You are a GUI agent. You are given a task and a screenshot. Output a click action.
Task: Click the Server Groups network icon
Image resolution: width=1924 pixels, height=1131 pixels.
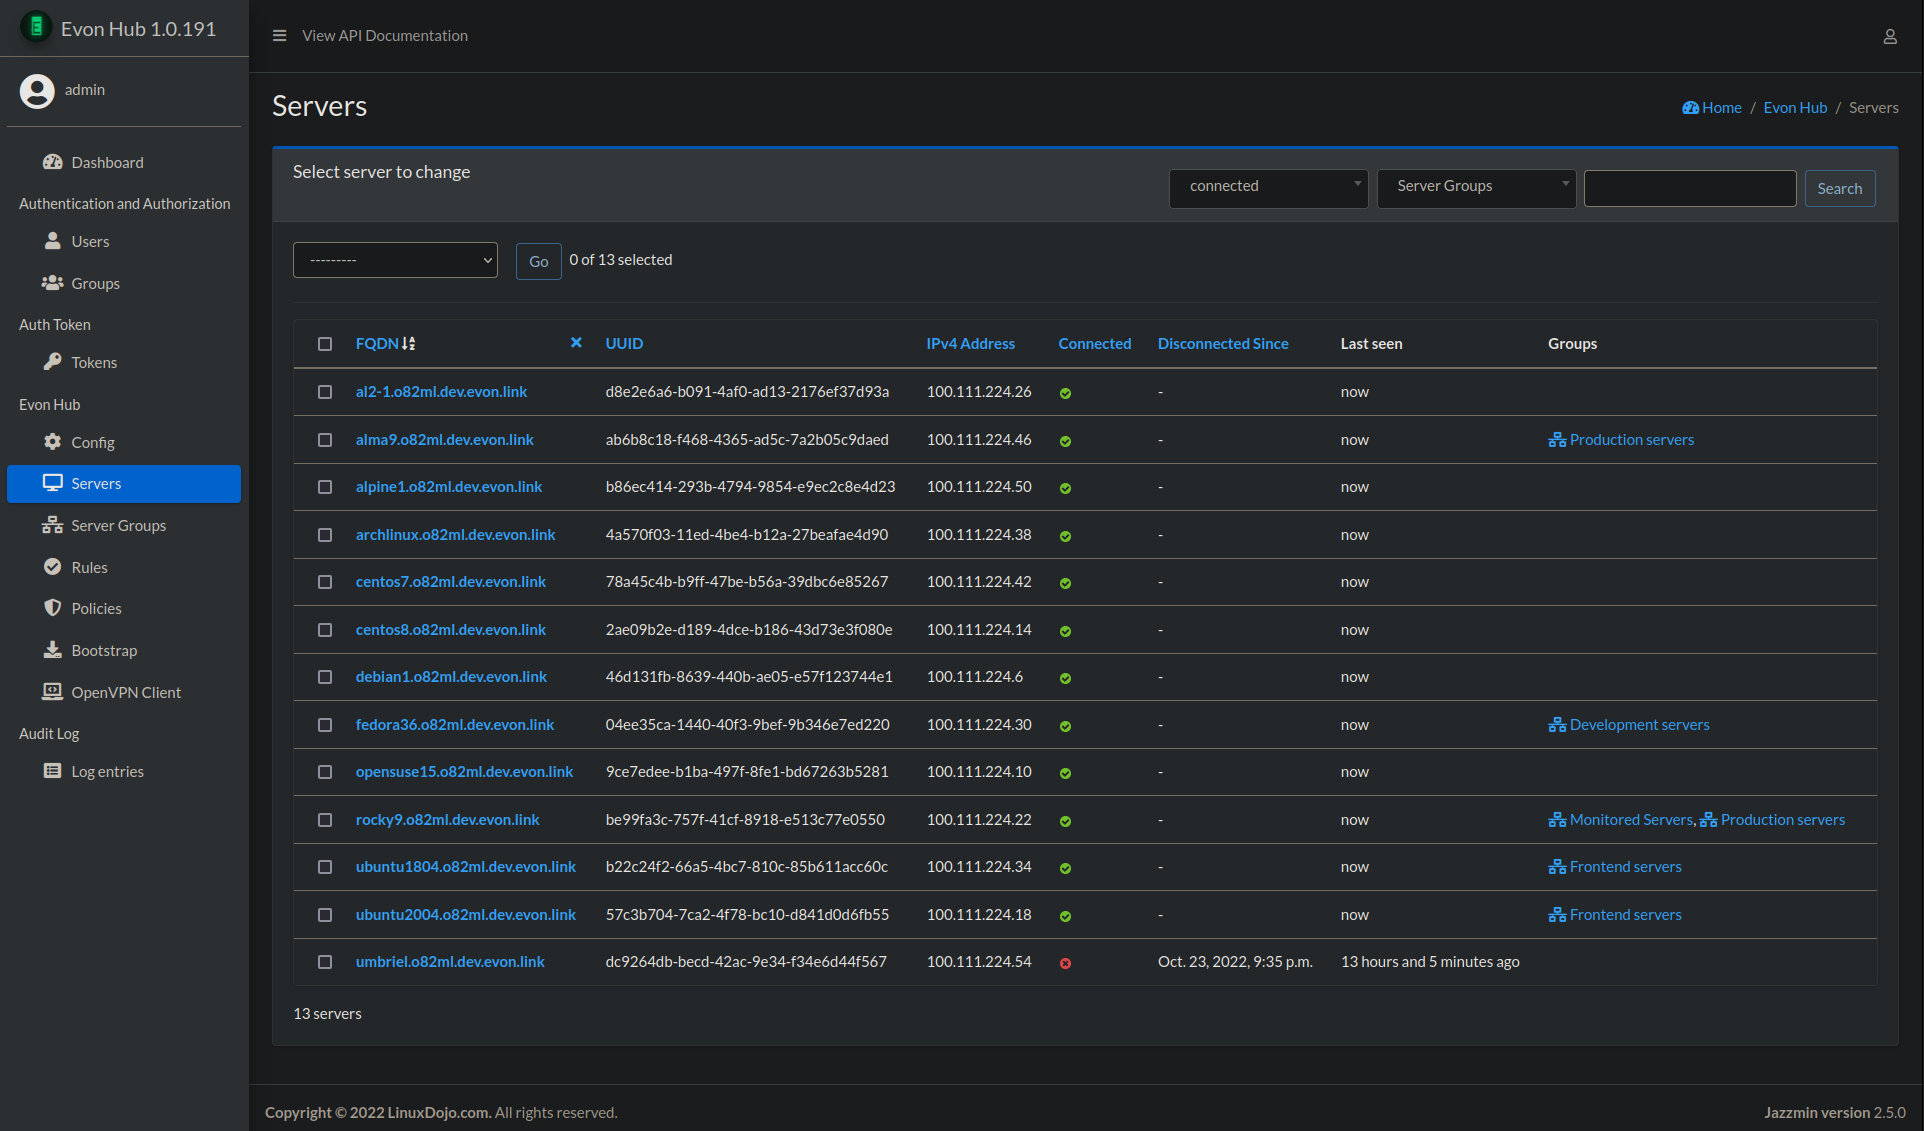click(x=52, y=525)
